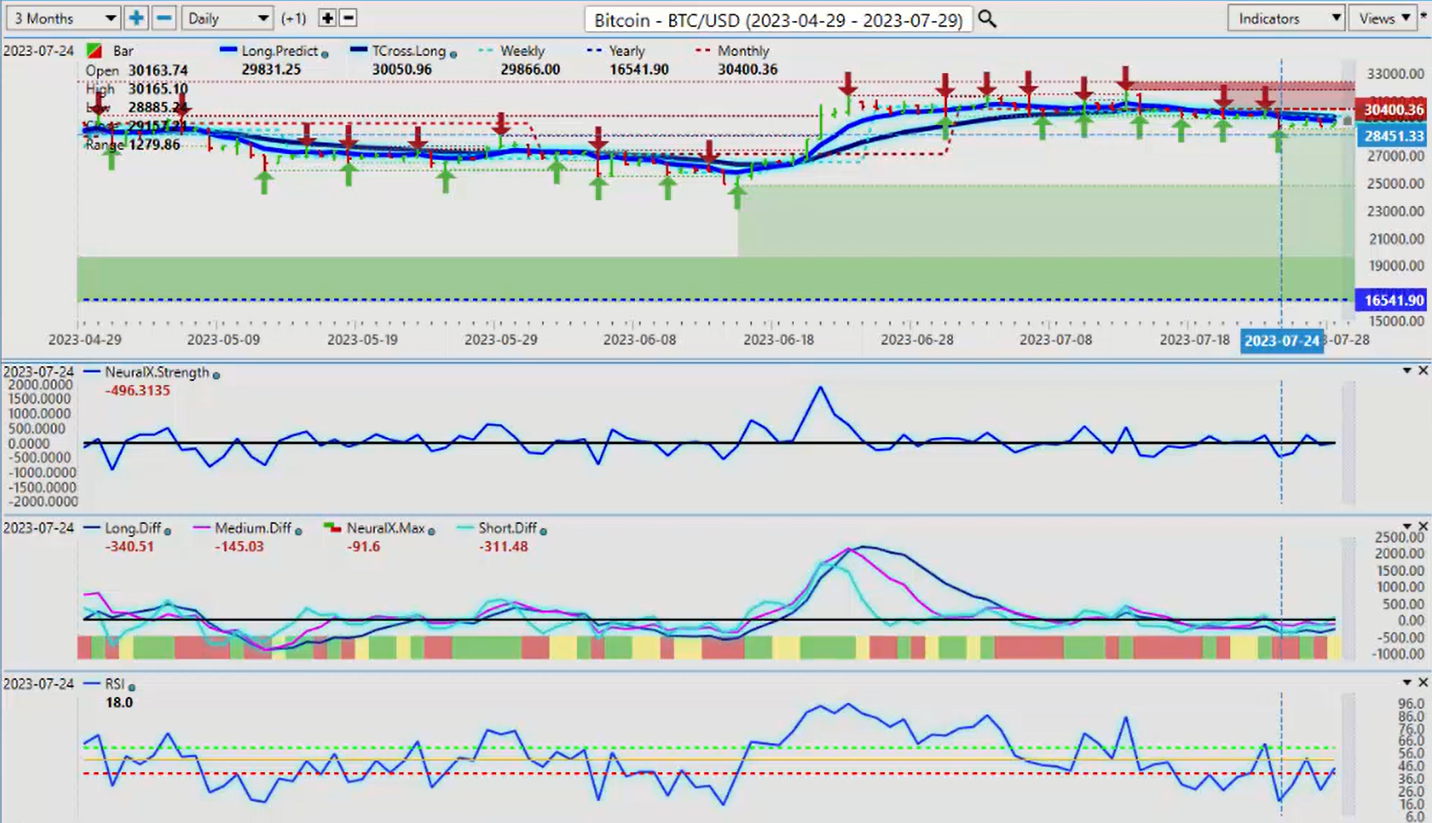Click the RSI value 18.0
This screenshot has height=823, width=1432.
point(119,702)
